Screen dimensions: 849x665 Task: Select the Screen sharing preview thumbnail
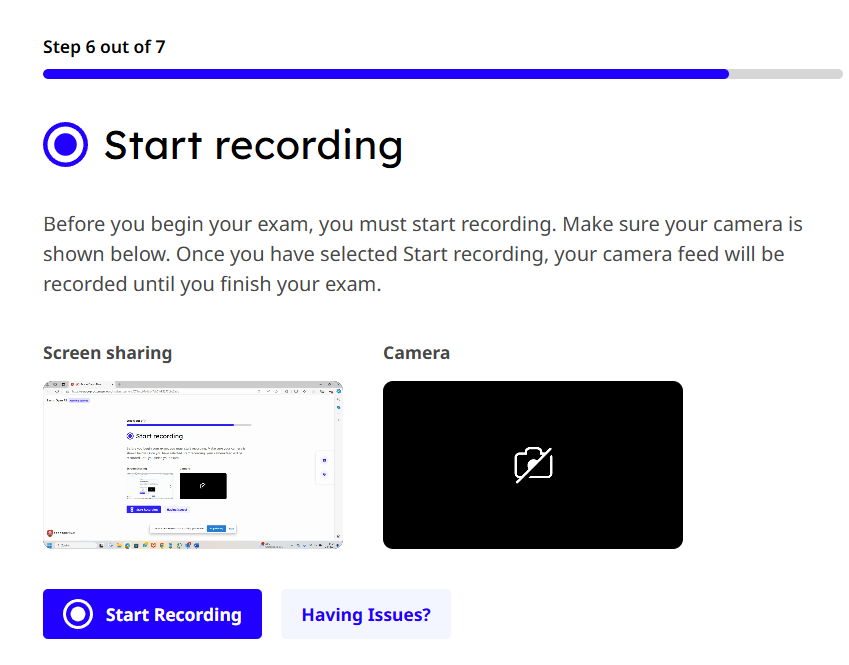tap(193, 464)
